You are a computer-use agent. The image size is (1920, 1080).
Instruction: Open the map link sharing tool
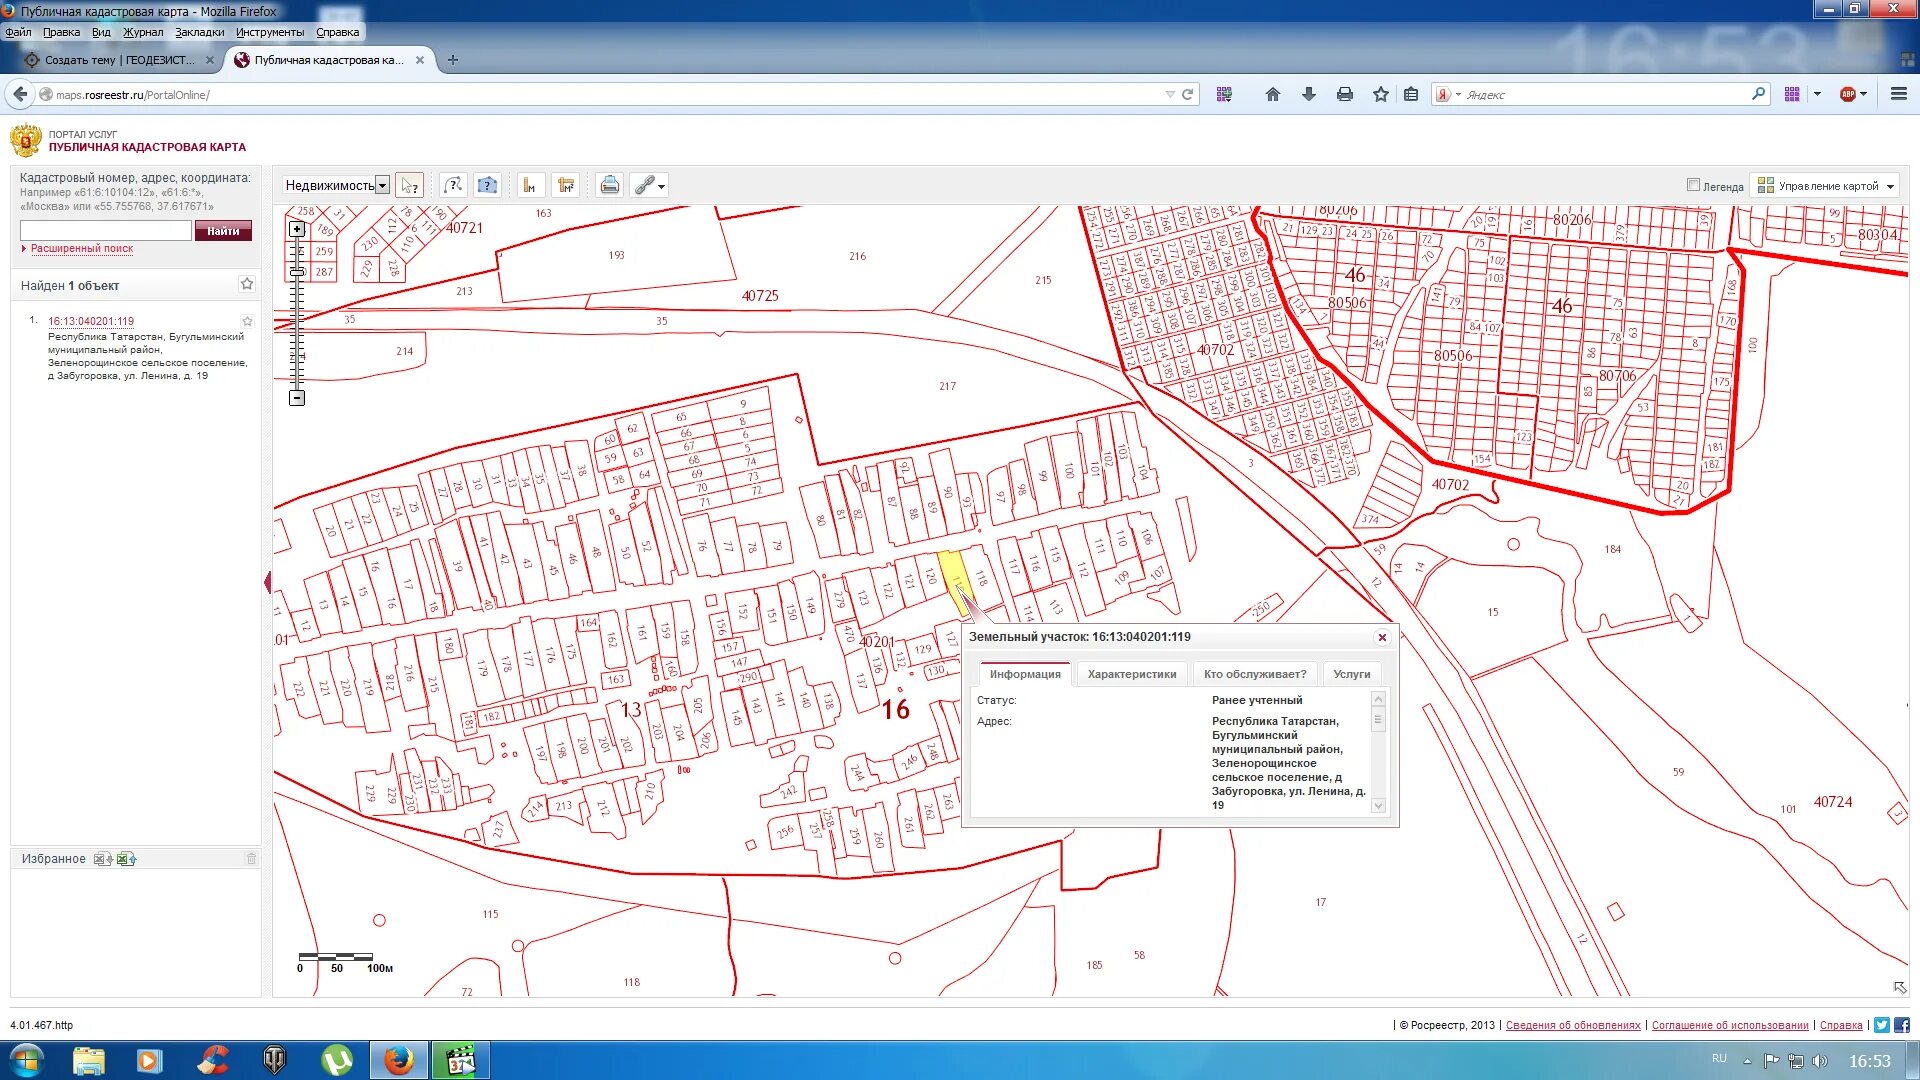click(649, 185)
